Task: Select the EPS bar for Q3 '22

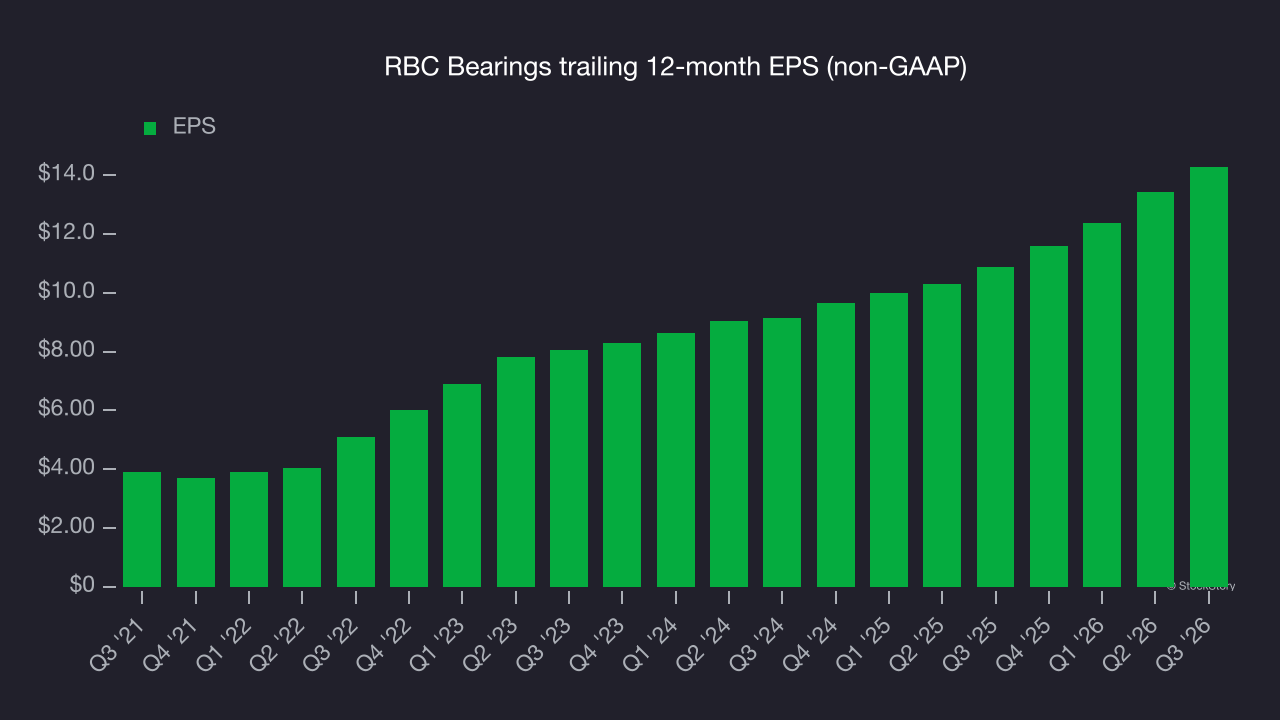Action: point(356,512)
